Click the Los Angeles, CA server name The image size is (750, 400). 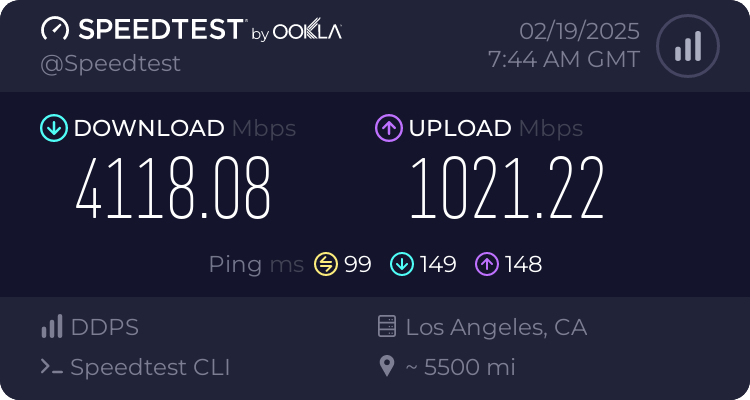[x=496, y=327]
